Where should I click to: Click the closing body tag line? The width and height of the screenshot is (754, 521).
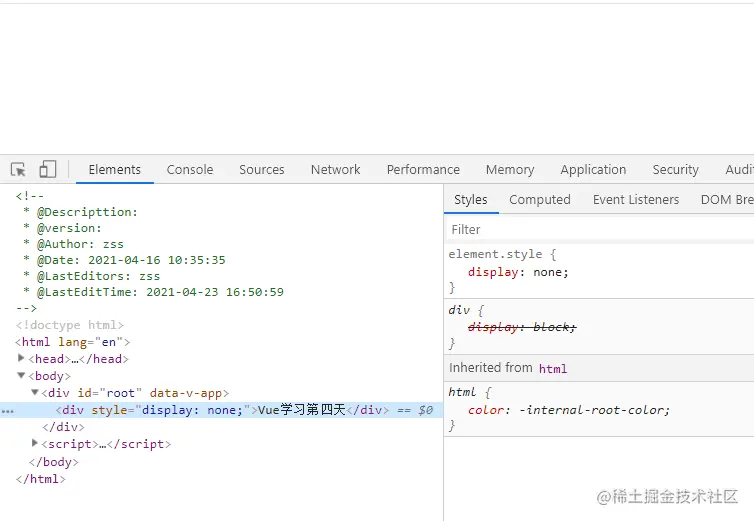coord(53,462)
